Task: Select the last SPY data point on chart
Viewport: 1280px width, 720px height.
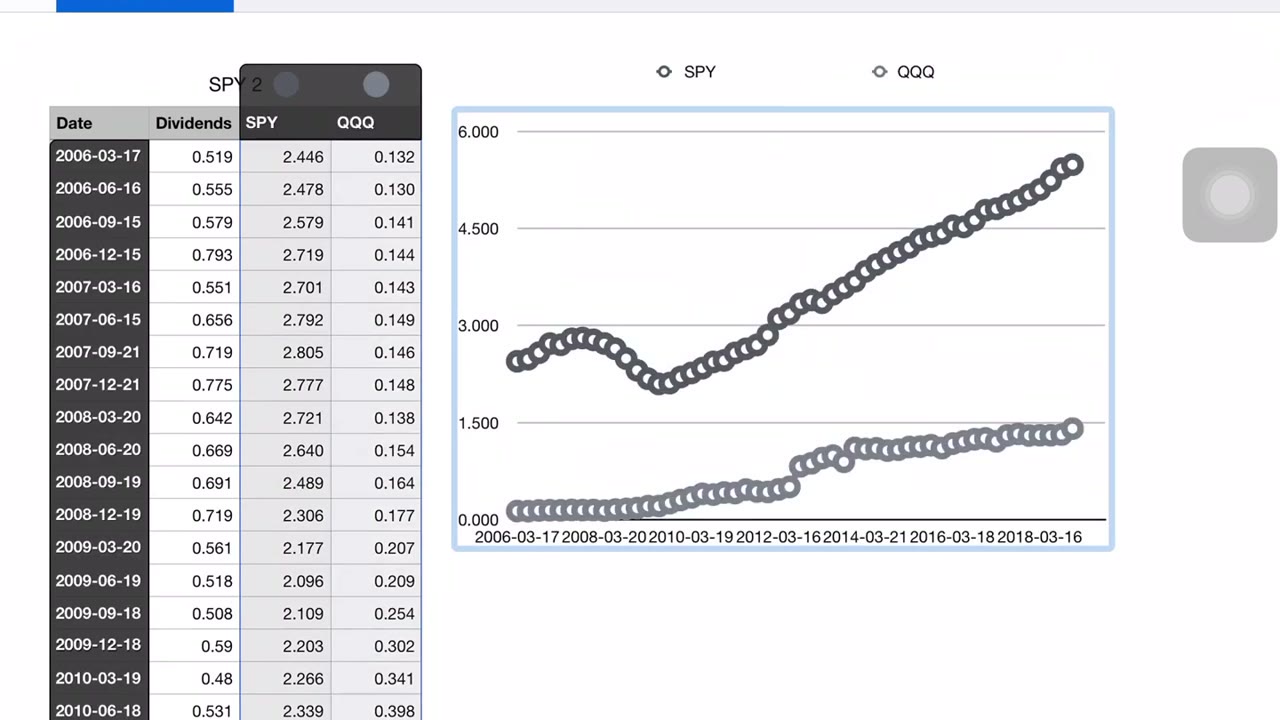Action: (x=1072, y=165)
